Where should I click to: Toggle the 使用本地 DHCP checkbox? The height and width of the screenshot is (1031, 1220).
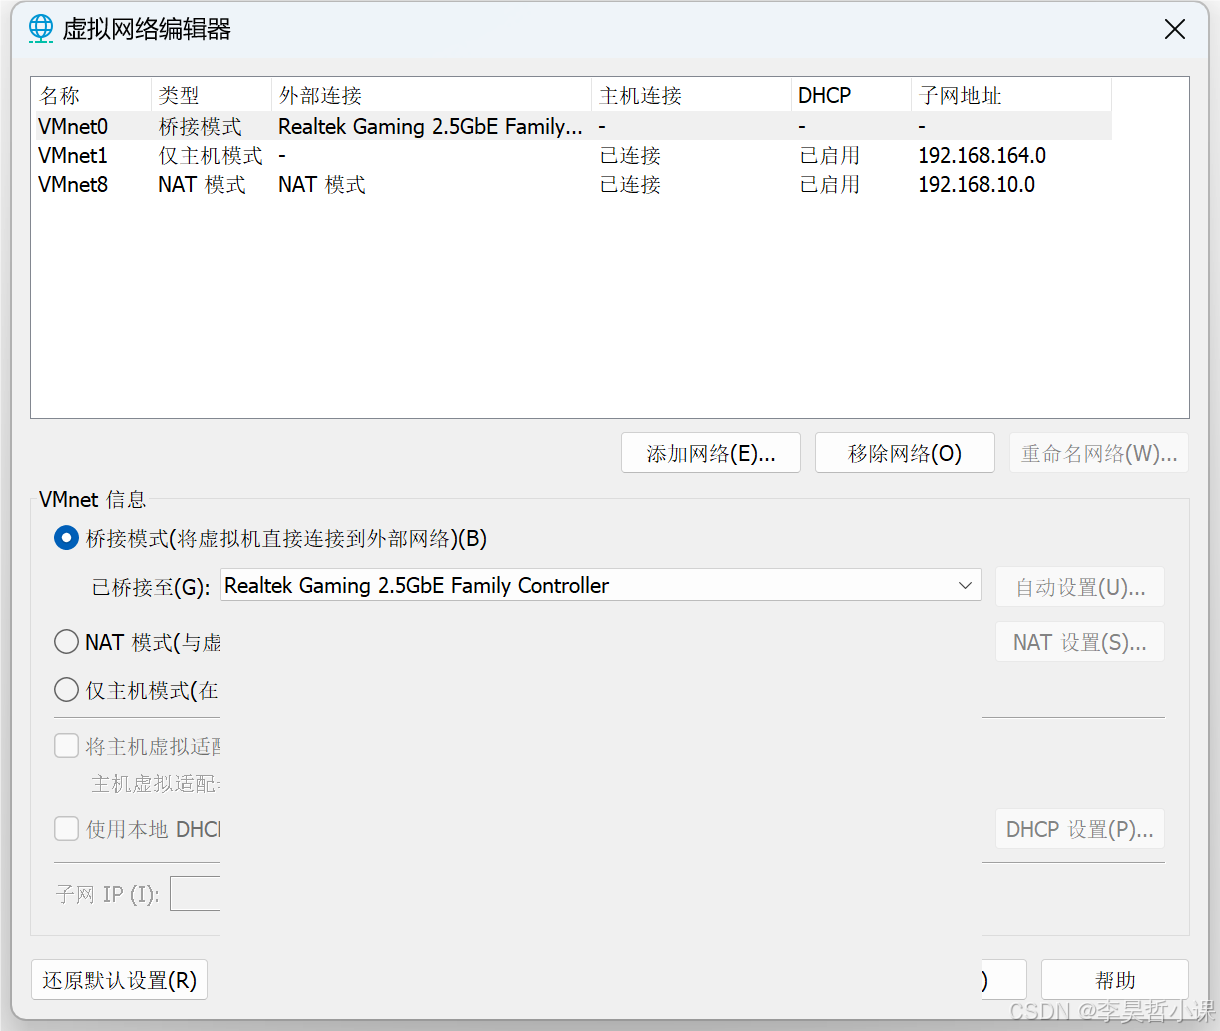pos(66,828)
